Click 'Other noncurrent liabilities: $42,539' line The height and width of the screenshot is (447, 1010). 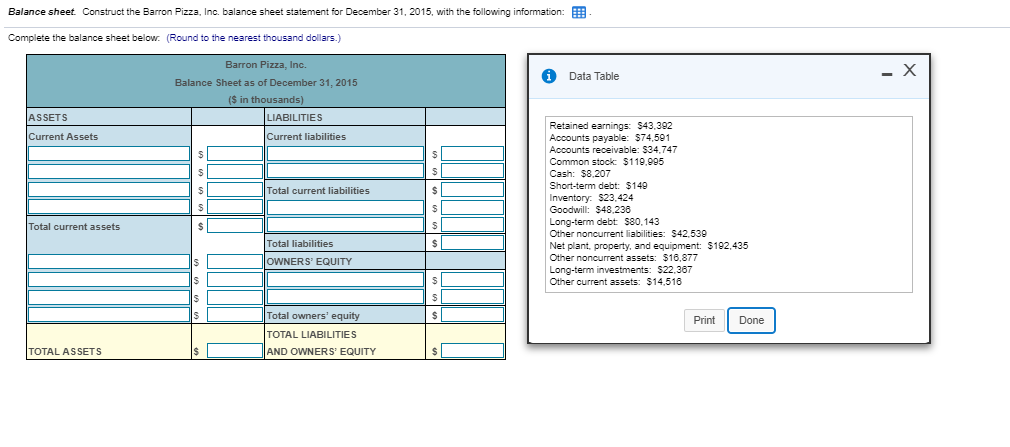pyautogui.click(x=628, y=233)
